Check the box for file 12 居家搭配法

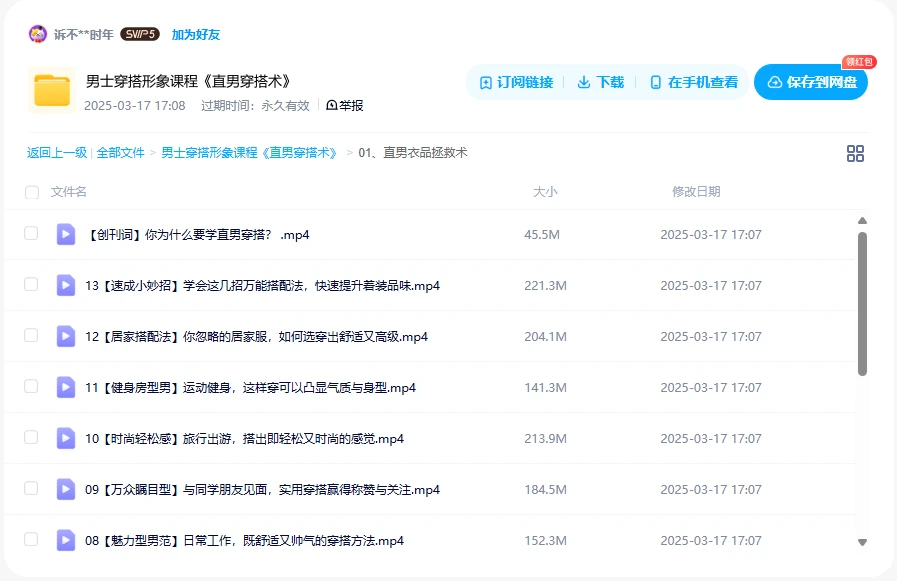point(31,335)
